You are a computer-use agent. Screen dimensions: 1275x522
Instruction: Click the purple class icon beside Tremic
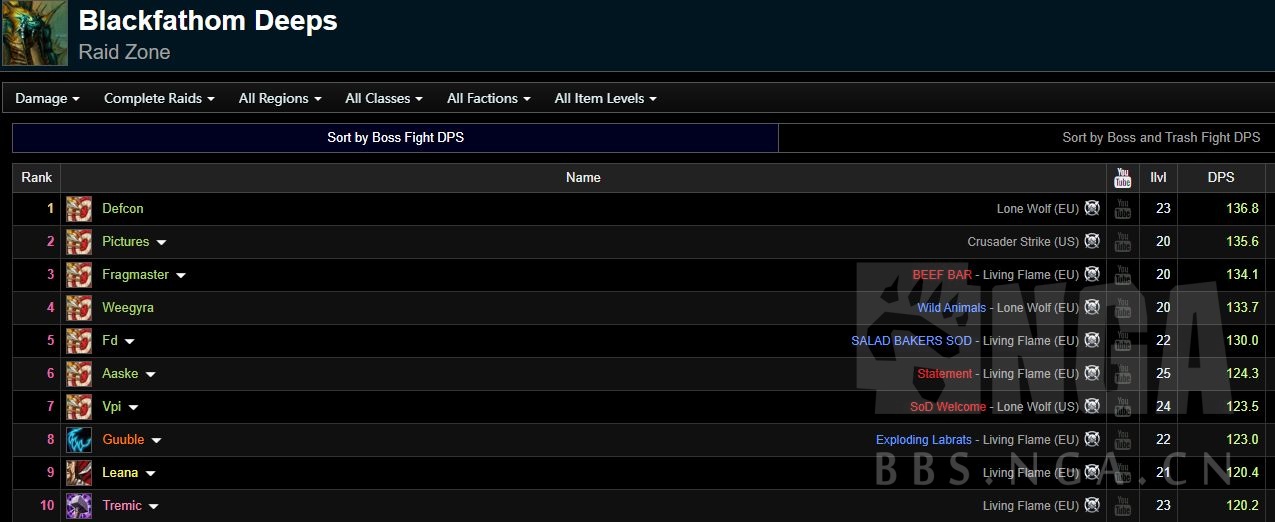[x=79, y=506]
